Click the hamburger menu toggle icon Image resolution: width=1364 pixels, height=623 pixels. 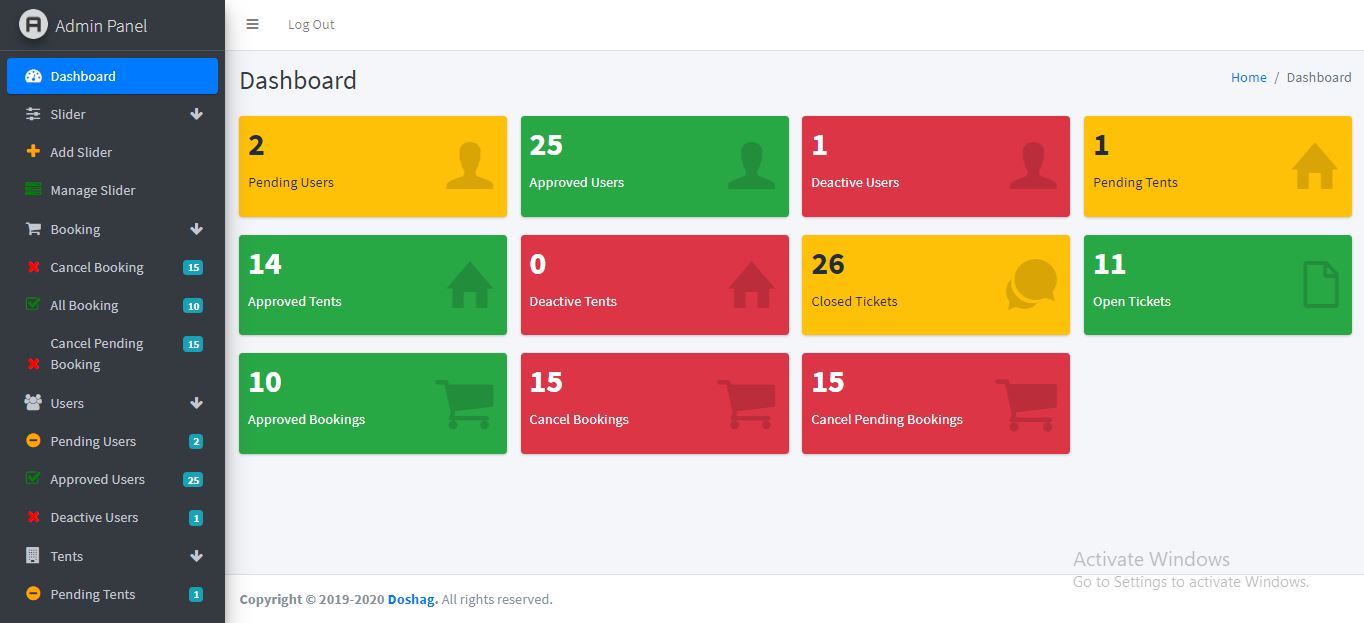(253, 24)
